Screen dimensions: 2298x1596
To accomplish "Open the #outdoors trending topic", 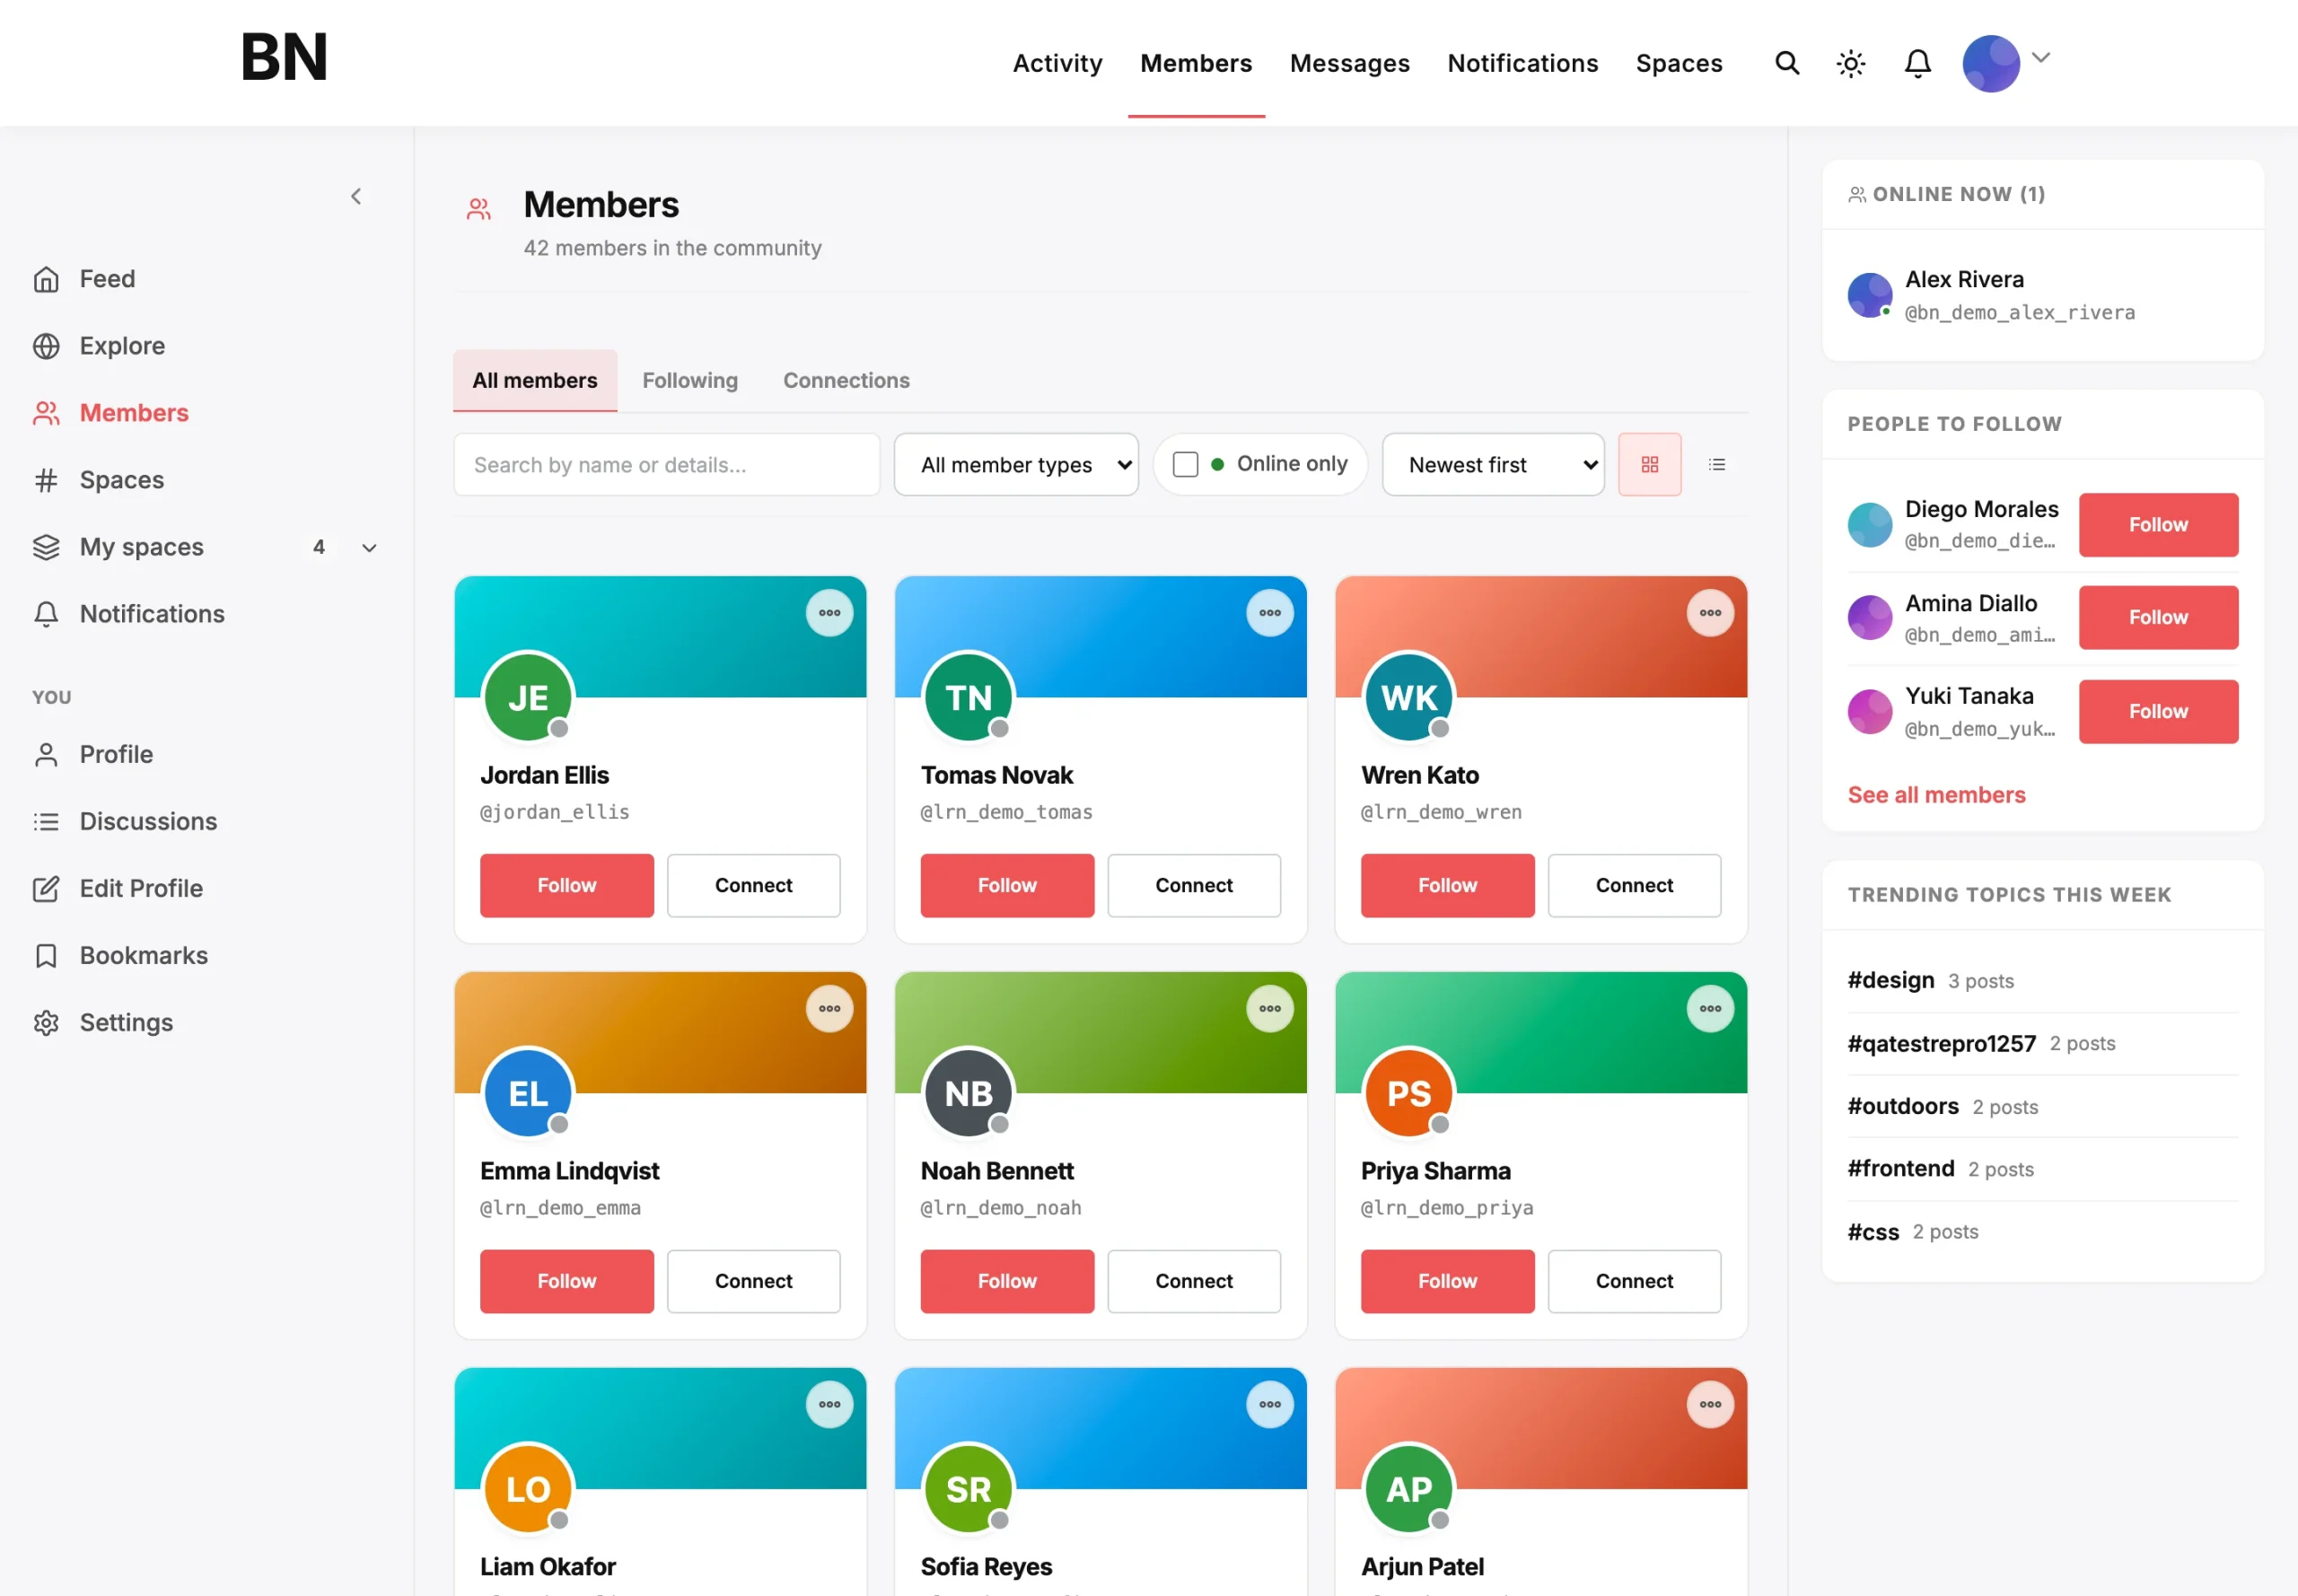I will tap(1902, 1106).
